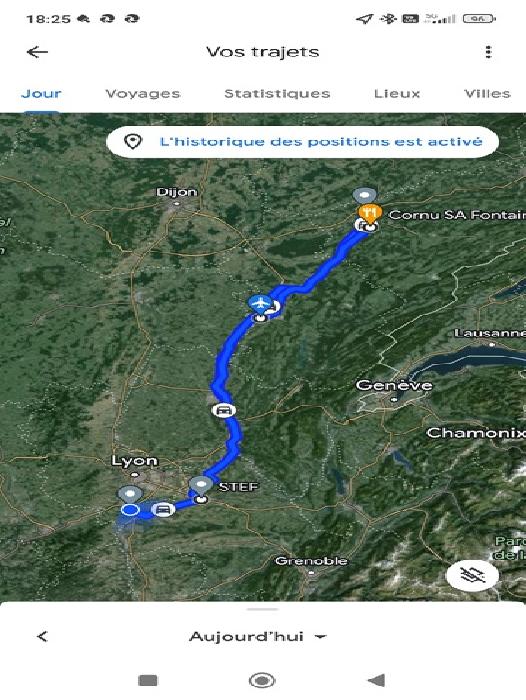Select the orange restaurant pin near Cornu SA

(370, 213)
